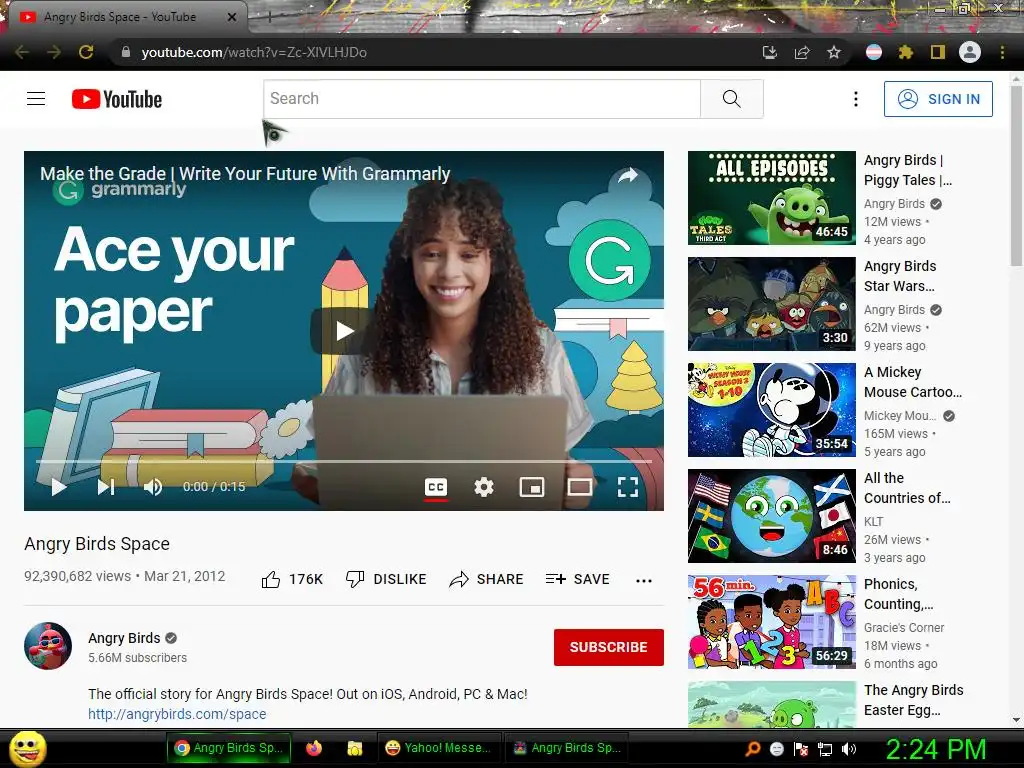Launch Firefox from the taskbar
The width and height of the screenshot is (1024, 768).
click(314, 748)
